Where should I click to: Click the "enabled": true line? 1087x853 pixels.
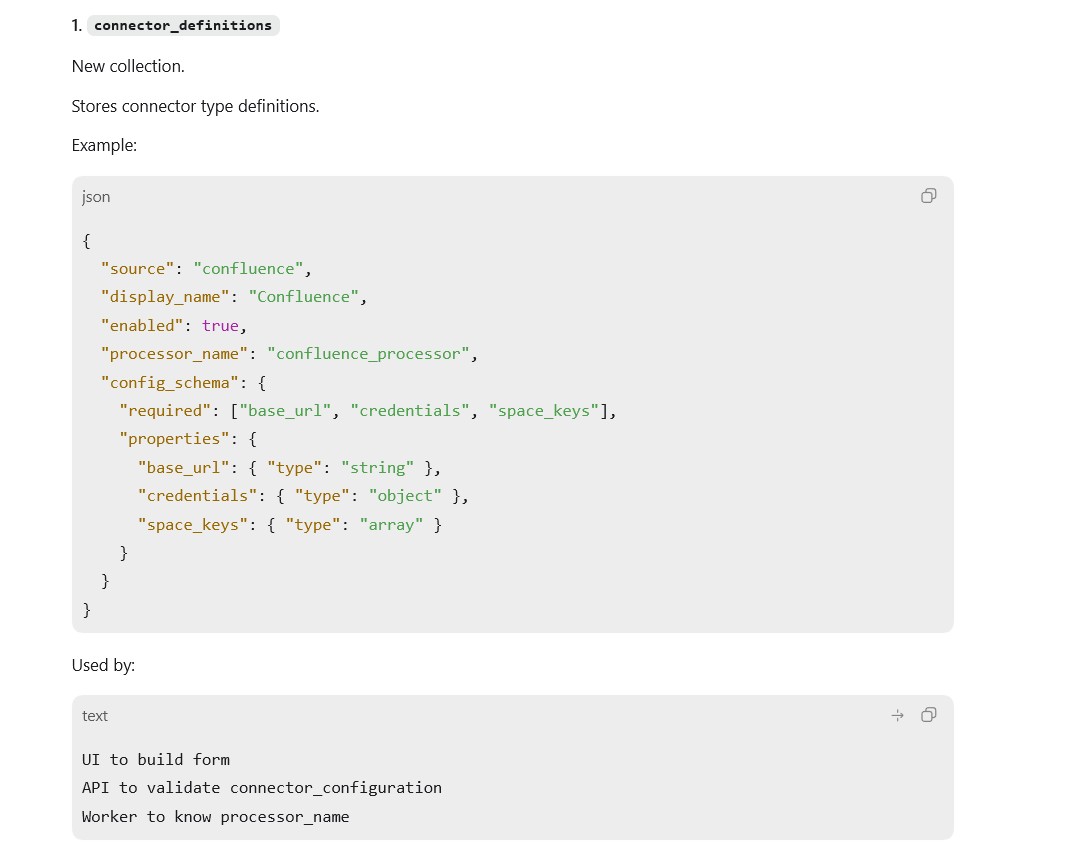coord(174,326)
